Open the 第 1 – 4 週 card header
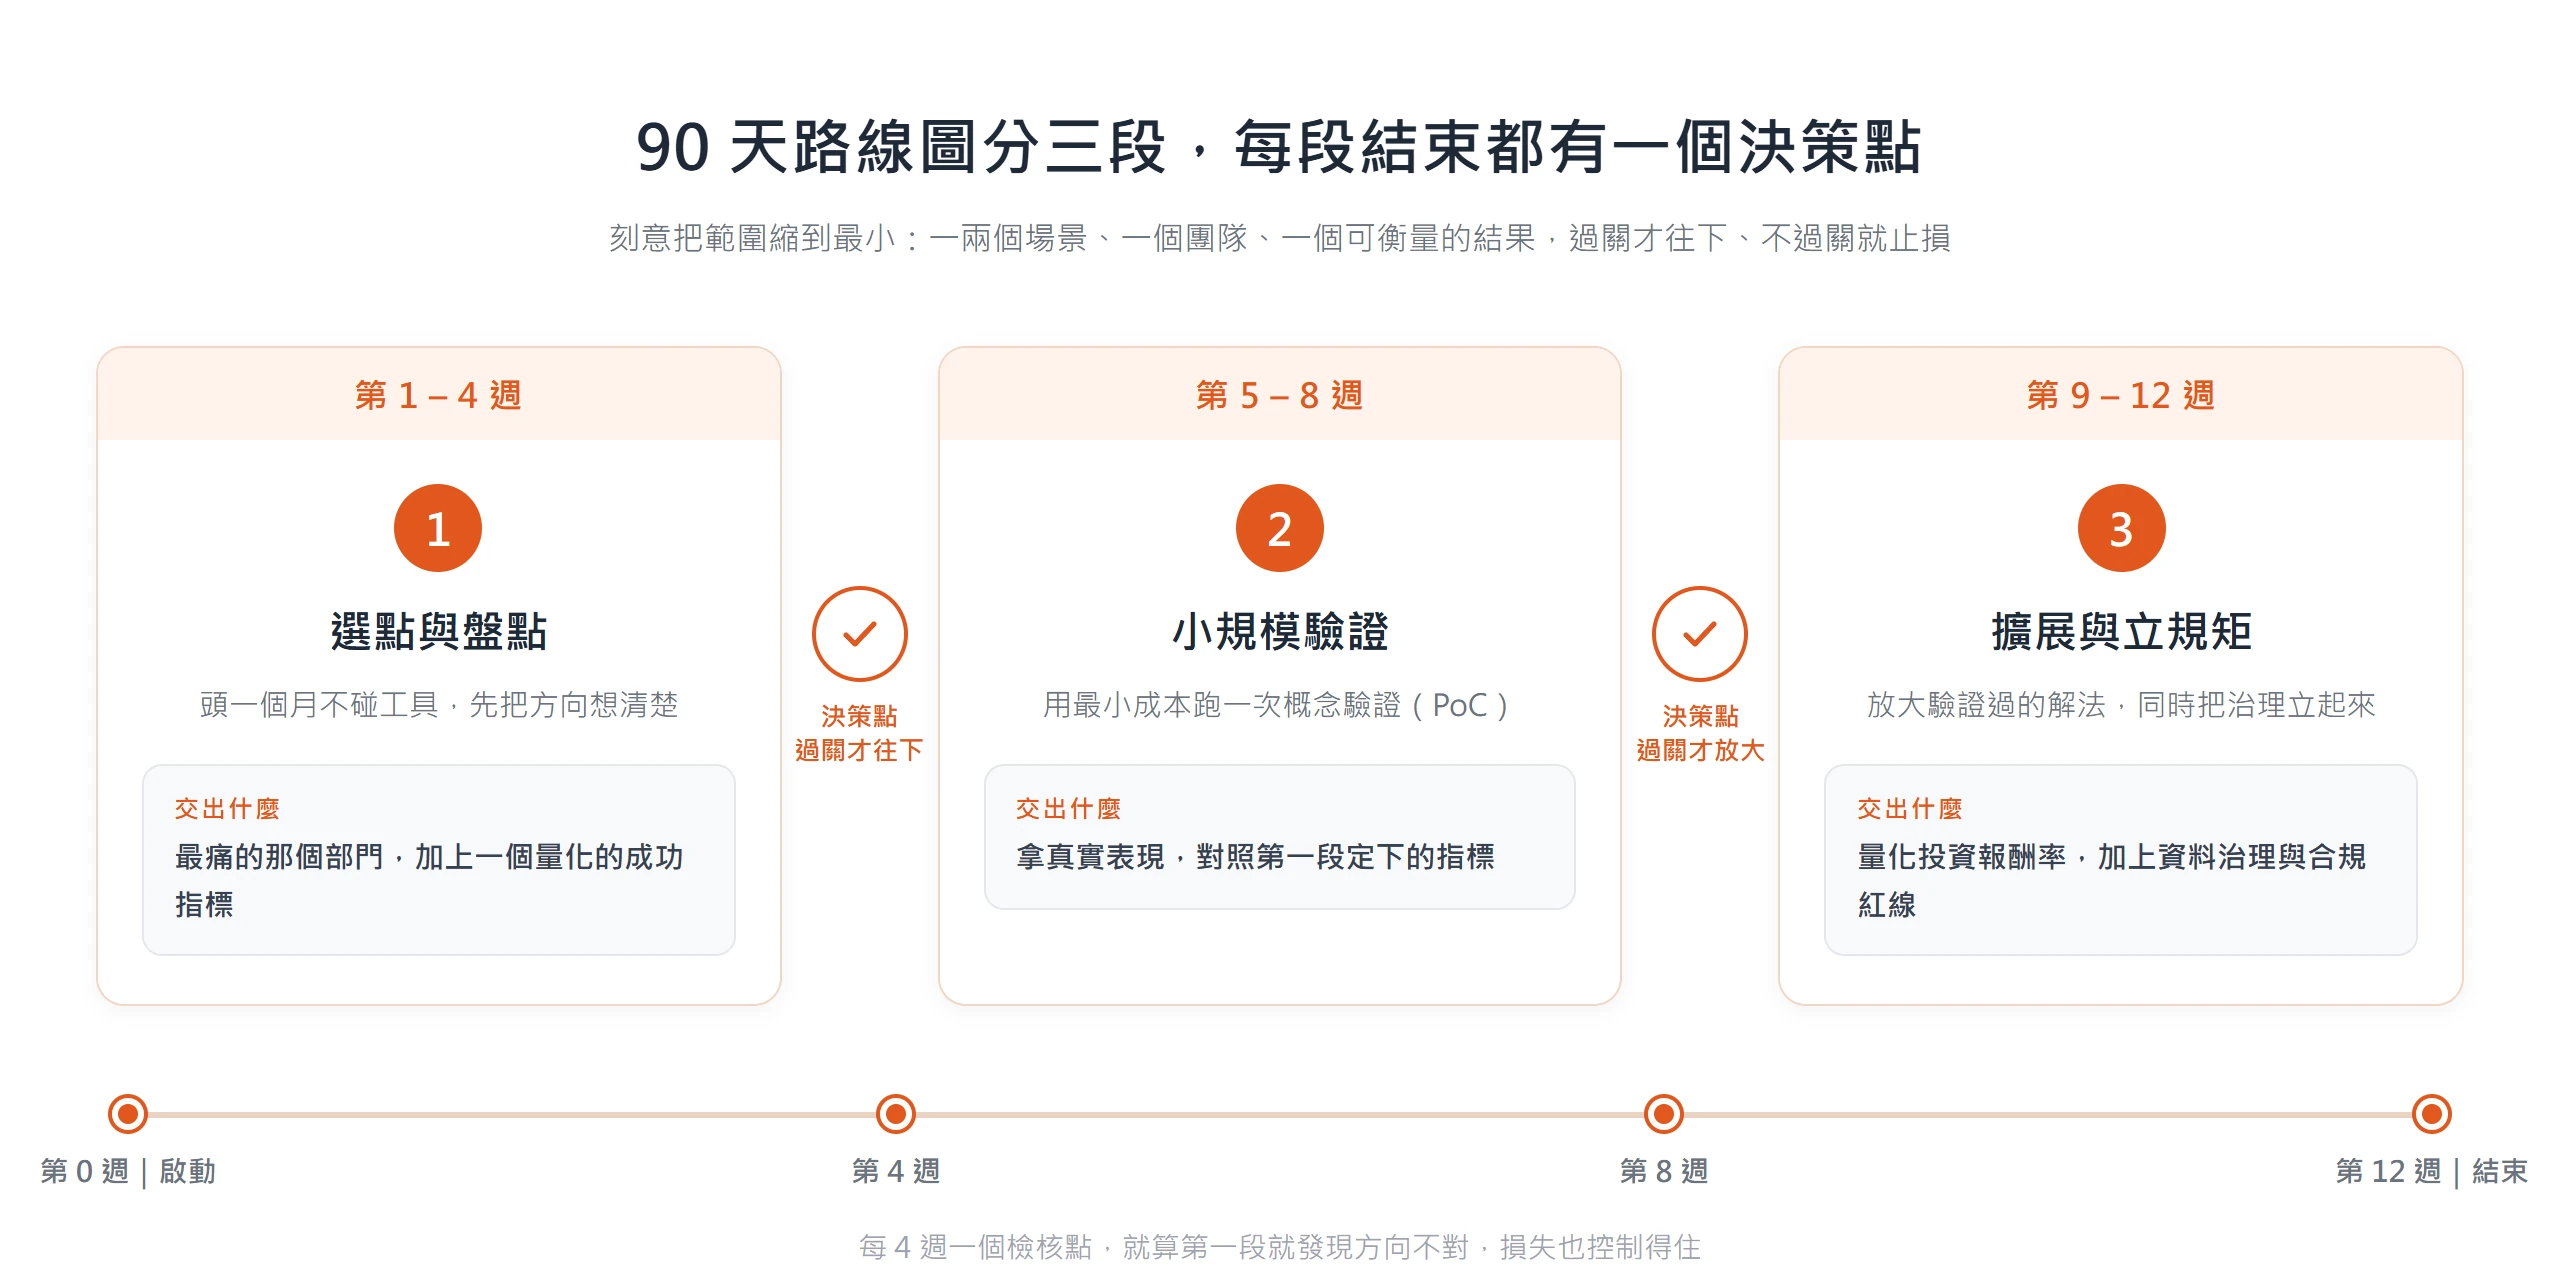This screenshot has width=2560, height=1284. pyautogui.click(x=438, y=394)
